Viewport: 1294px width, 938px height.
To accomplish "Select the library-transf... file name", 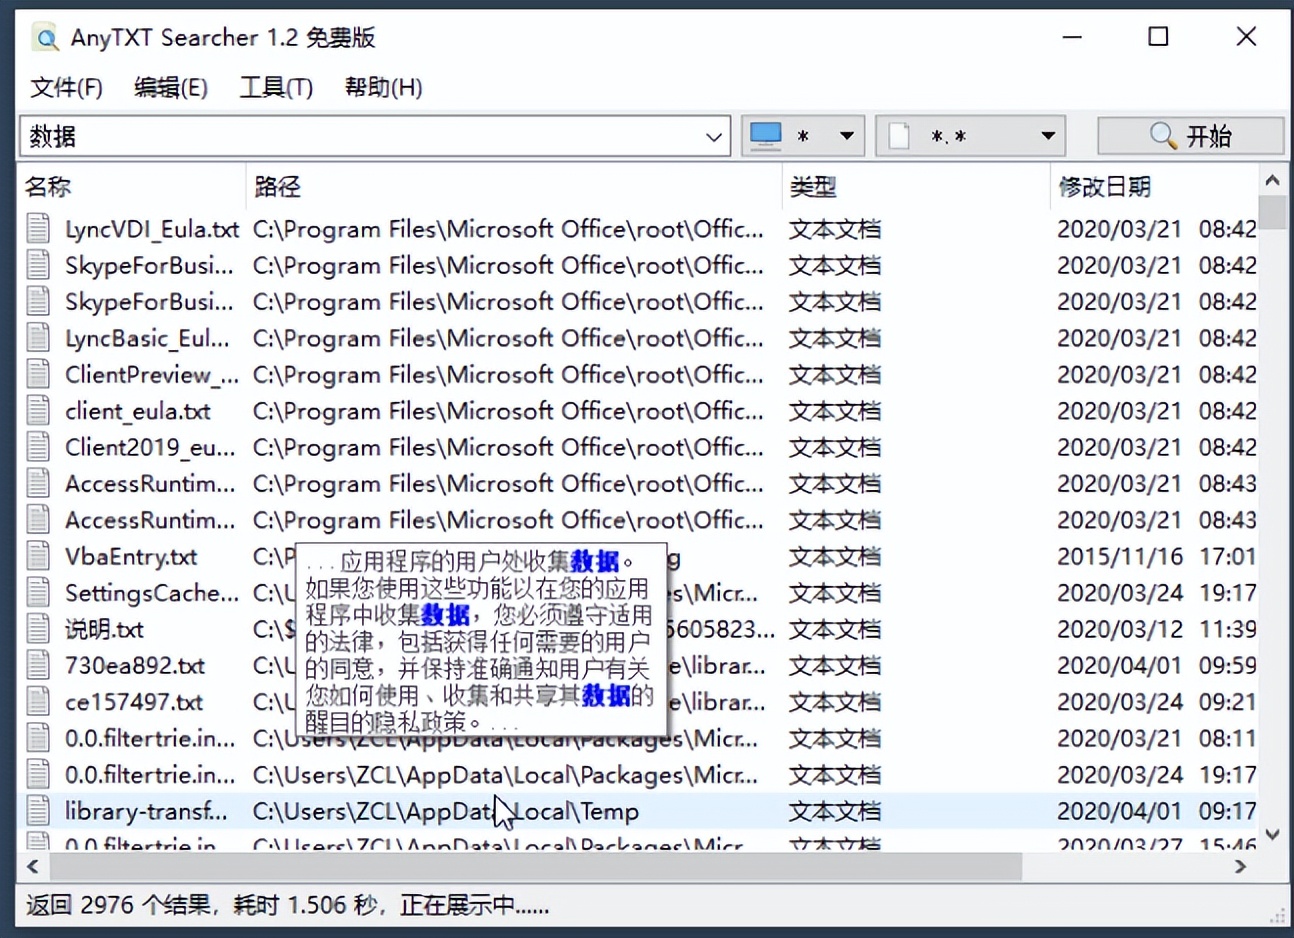I will 147,811.
